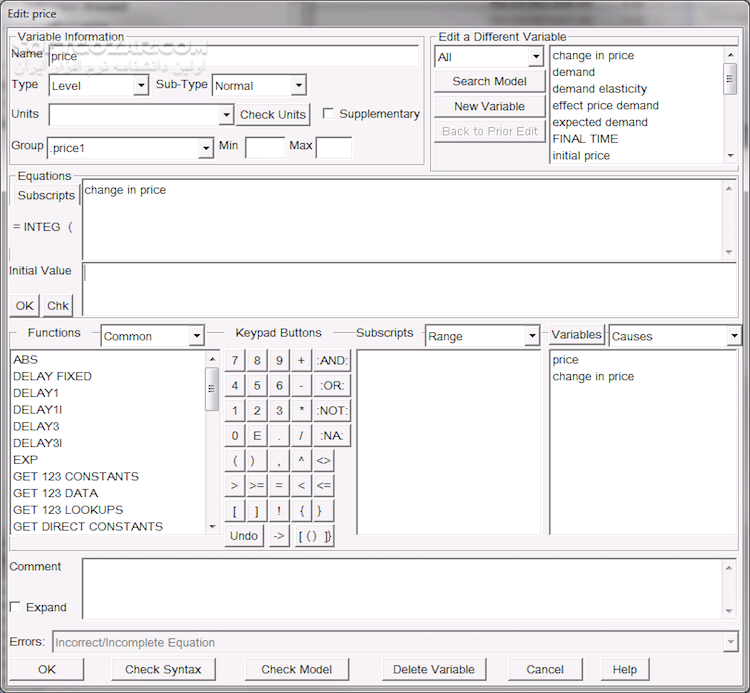The width and height of the screenshot is (750, 693).
Task: Click the Undo keypad button
Action: [244, 536]
